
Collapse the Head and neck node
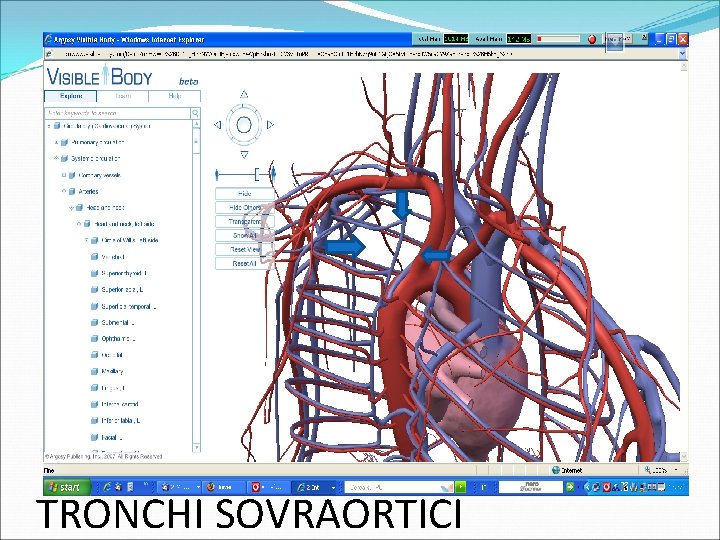(71, 208)
